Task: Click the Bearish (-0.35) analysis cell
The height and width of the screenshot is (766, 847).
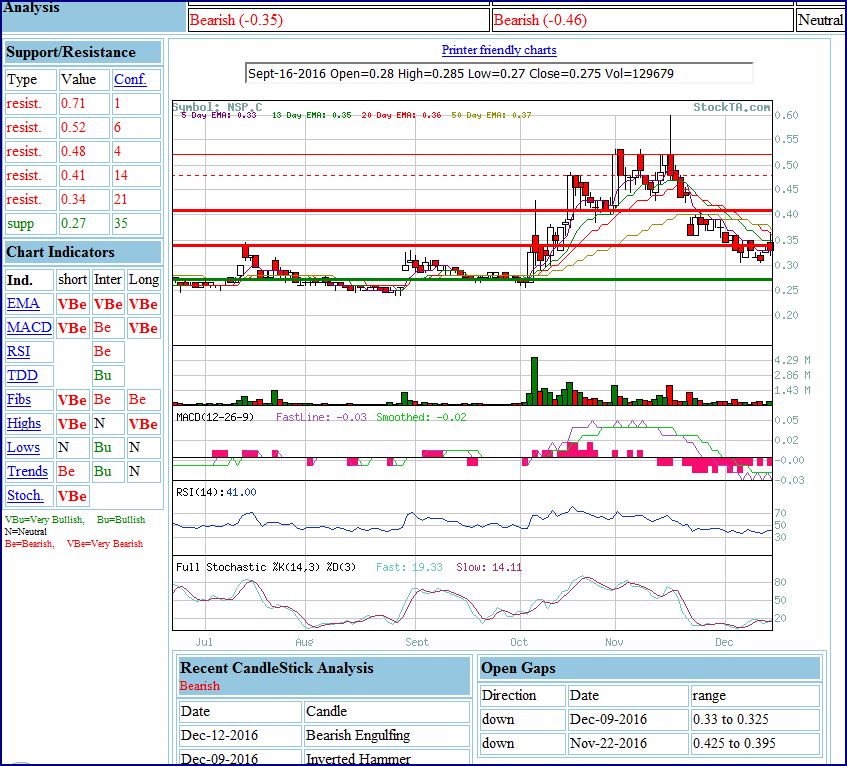Action: click(337, 20)
